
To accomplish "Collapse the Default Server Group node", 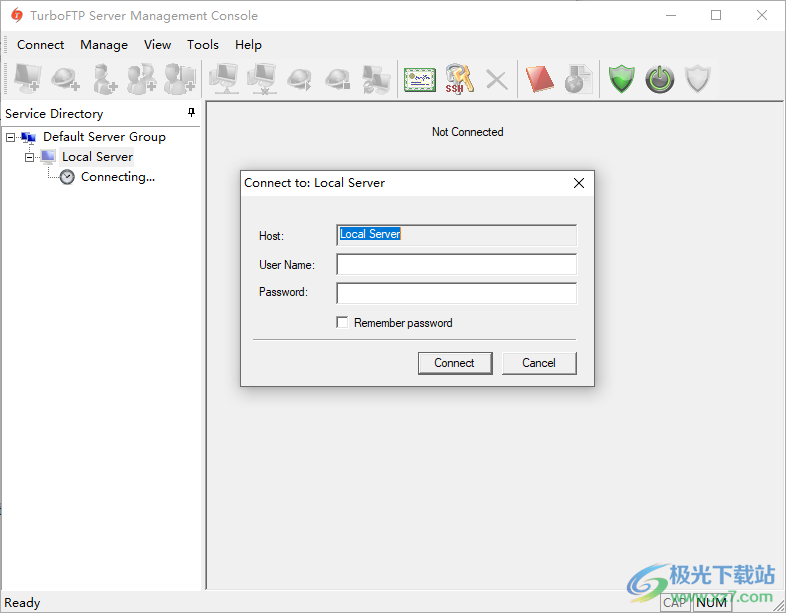I will [x=11, y=137].
